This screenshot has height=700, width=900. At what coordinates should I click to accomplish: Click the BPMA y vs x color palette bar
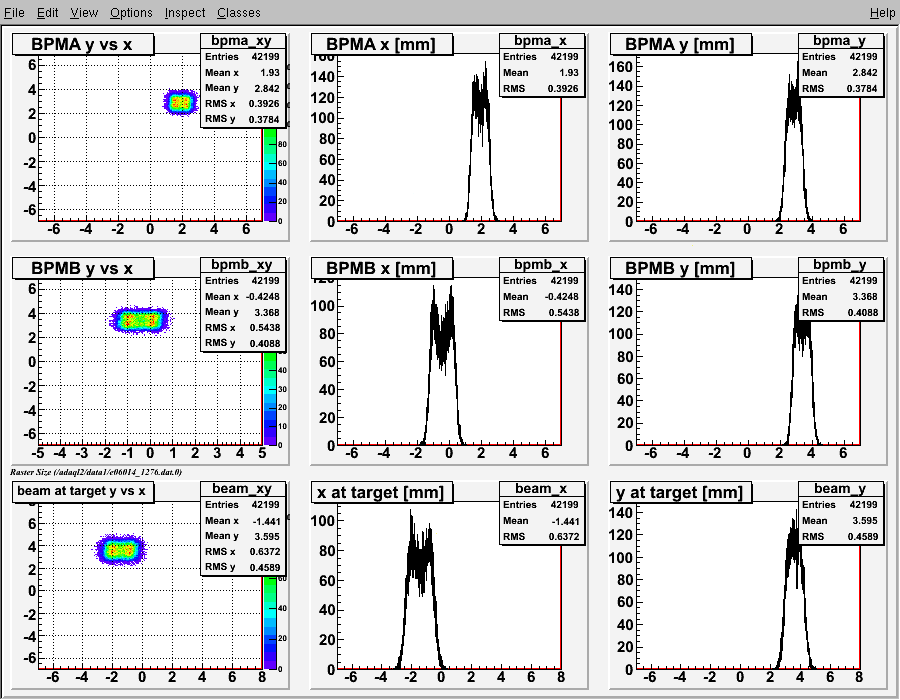pyautogui.click(x=270, y=174)
